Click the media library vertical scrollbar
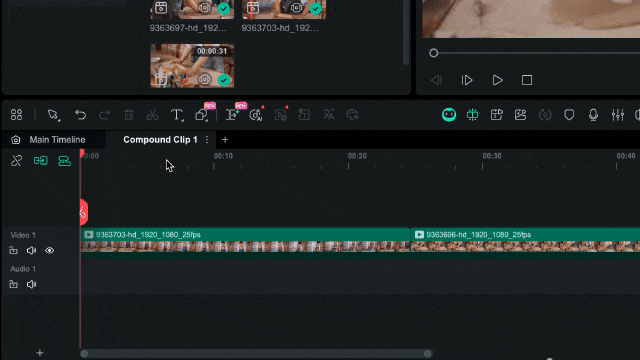Image resolution: width=640 pixels, height=360 pixels. click(406, 33)
